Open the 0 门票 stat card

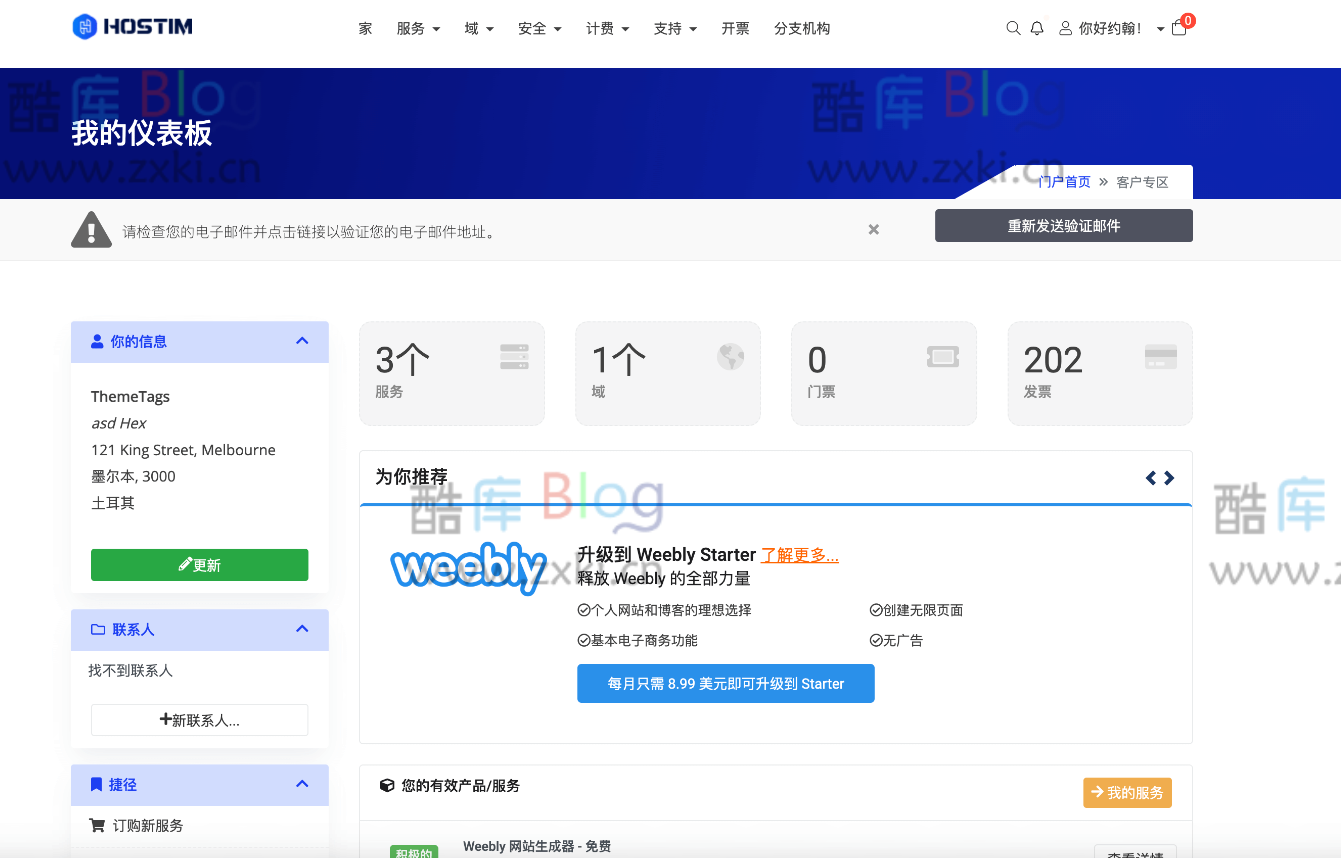coord(884,373)
